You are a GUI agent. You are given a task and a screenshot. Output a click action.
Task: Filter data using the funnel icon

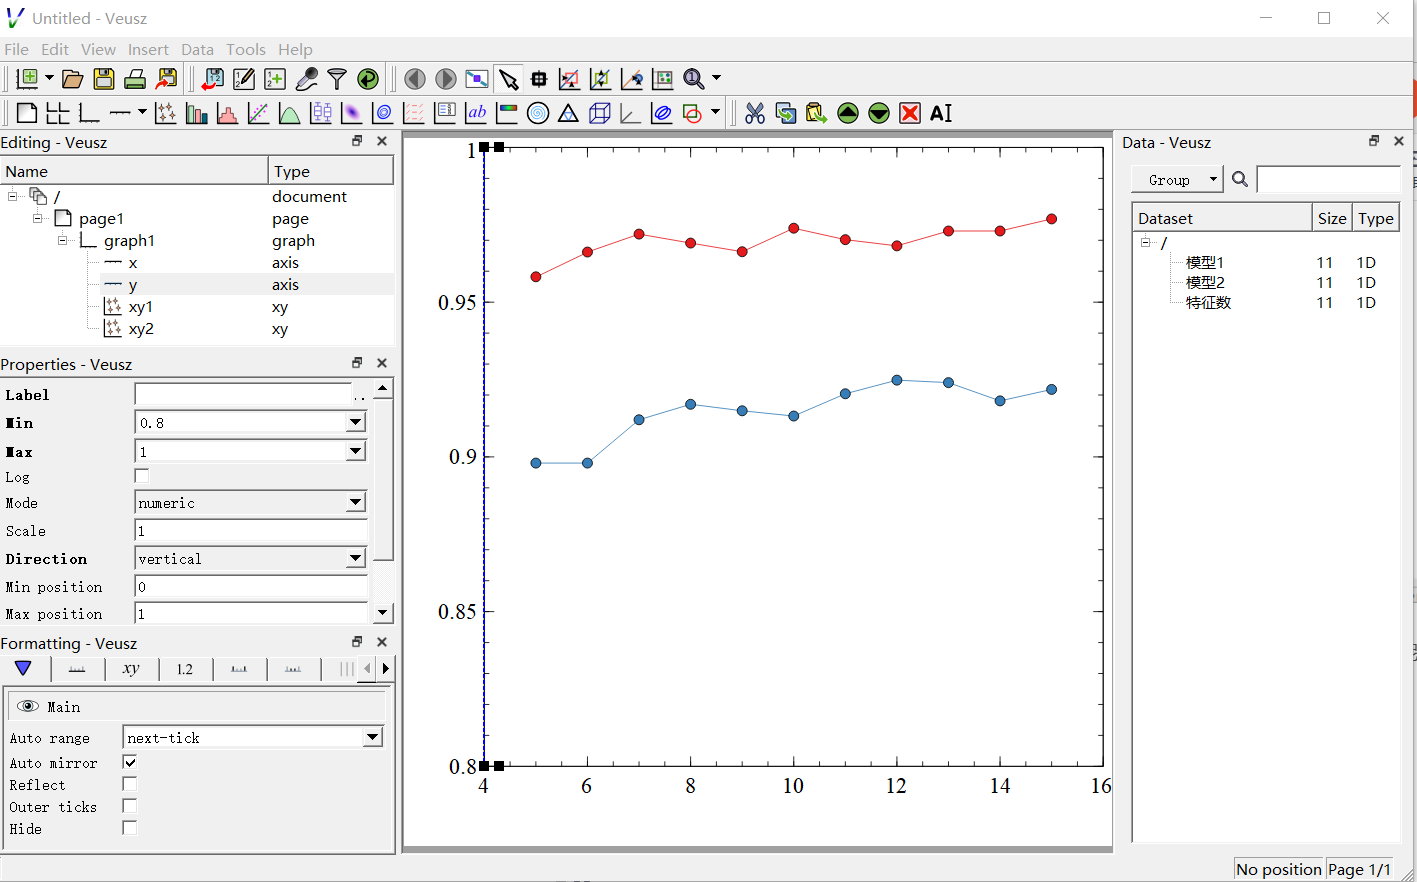pos(337,78)
